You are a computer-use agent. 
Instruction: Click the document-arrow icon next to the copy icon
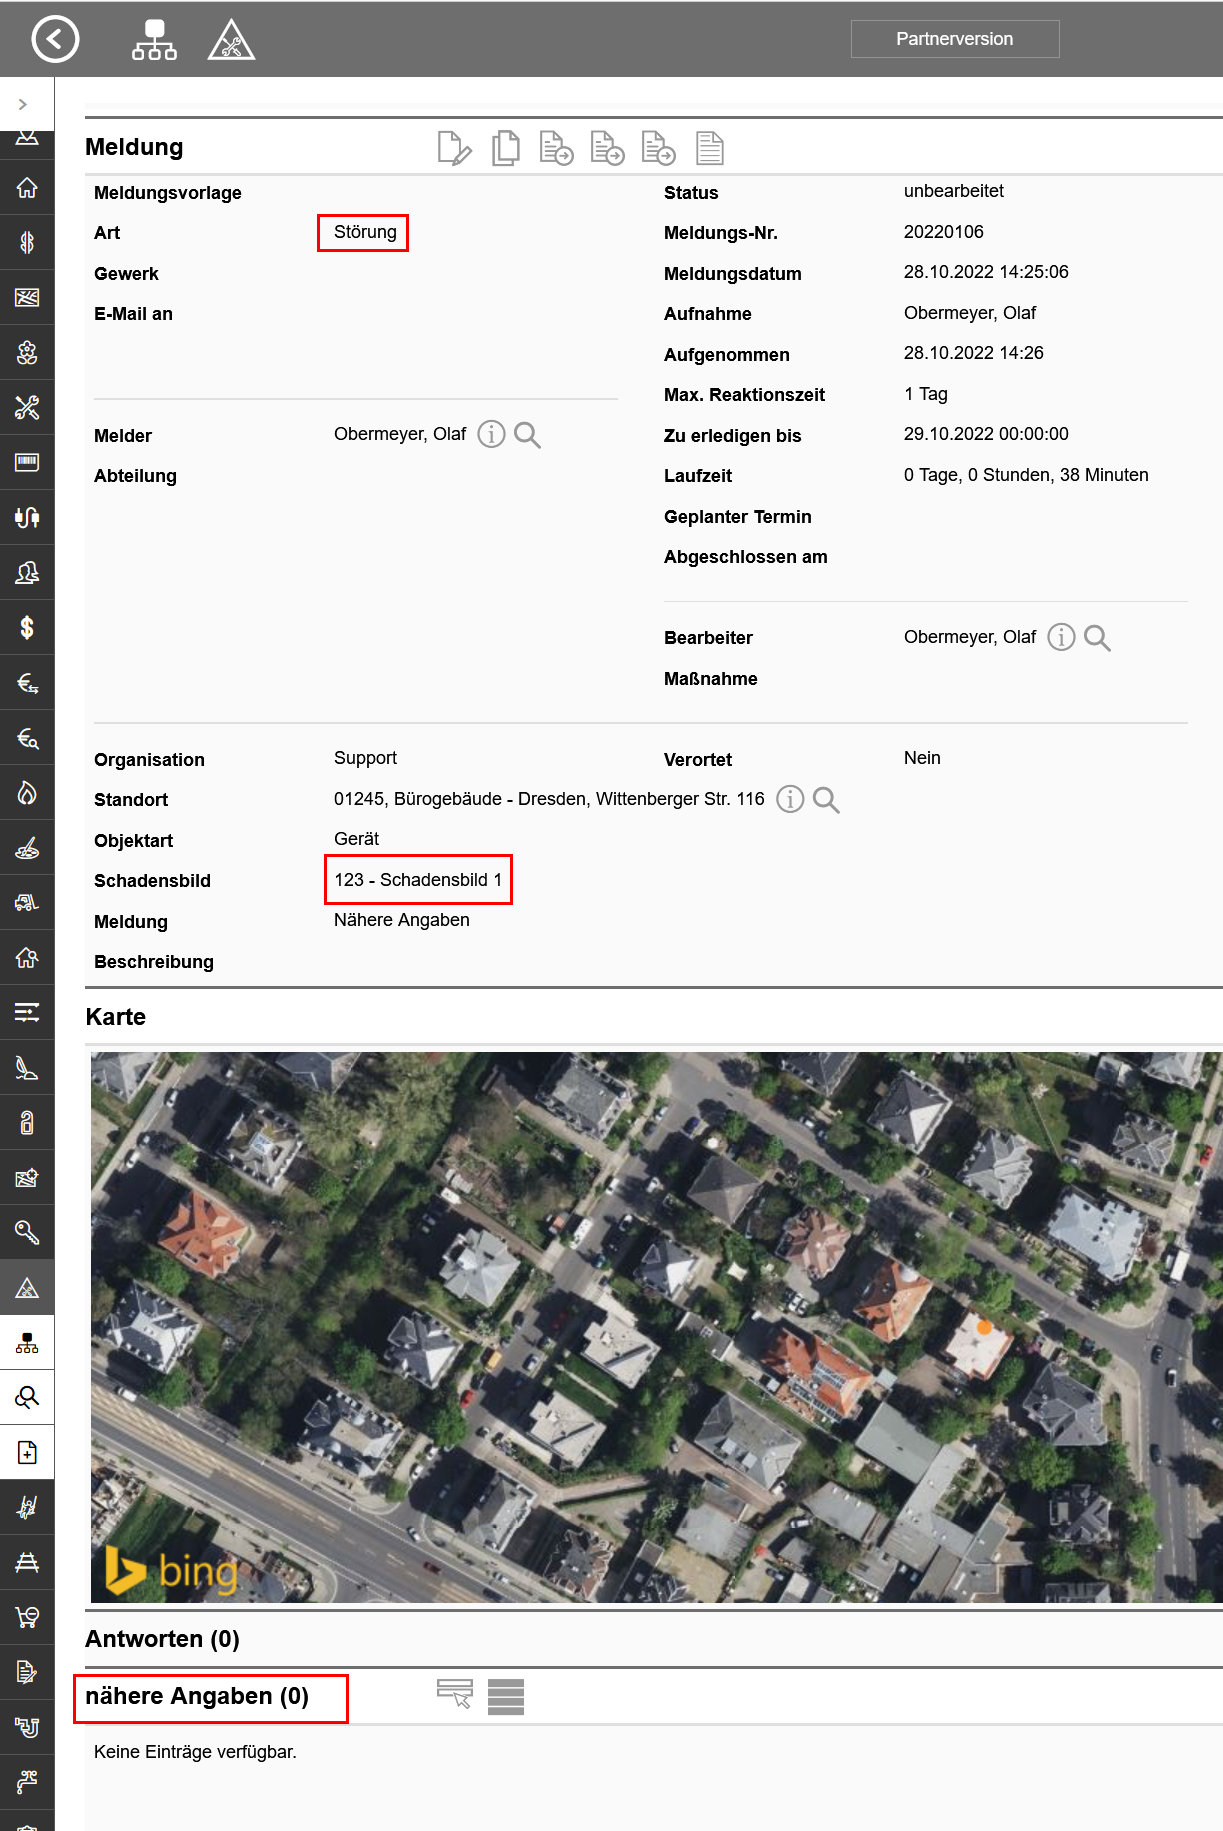[556, 148]
